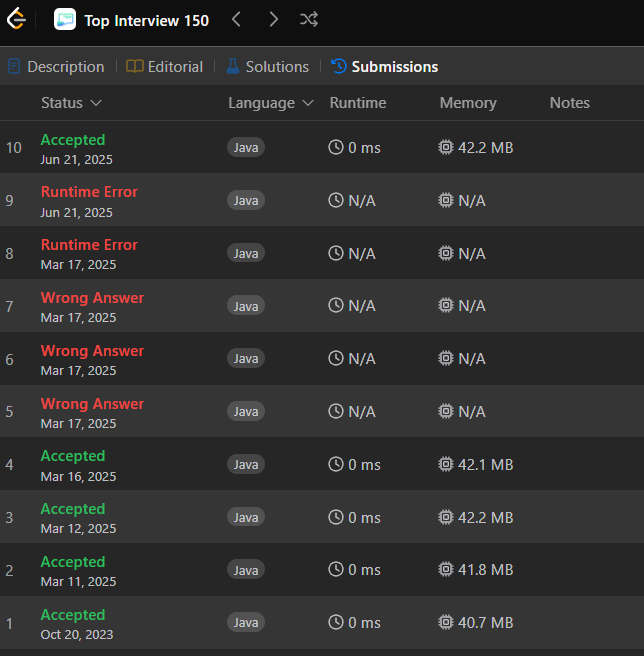Switch to the Editorial tab
Screen dimensions: 644x656
click(164, 67)
